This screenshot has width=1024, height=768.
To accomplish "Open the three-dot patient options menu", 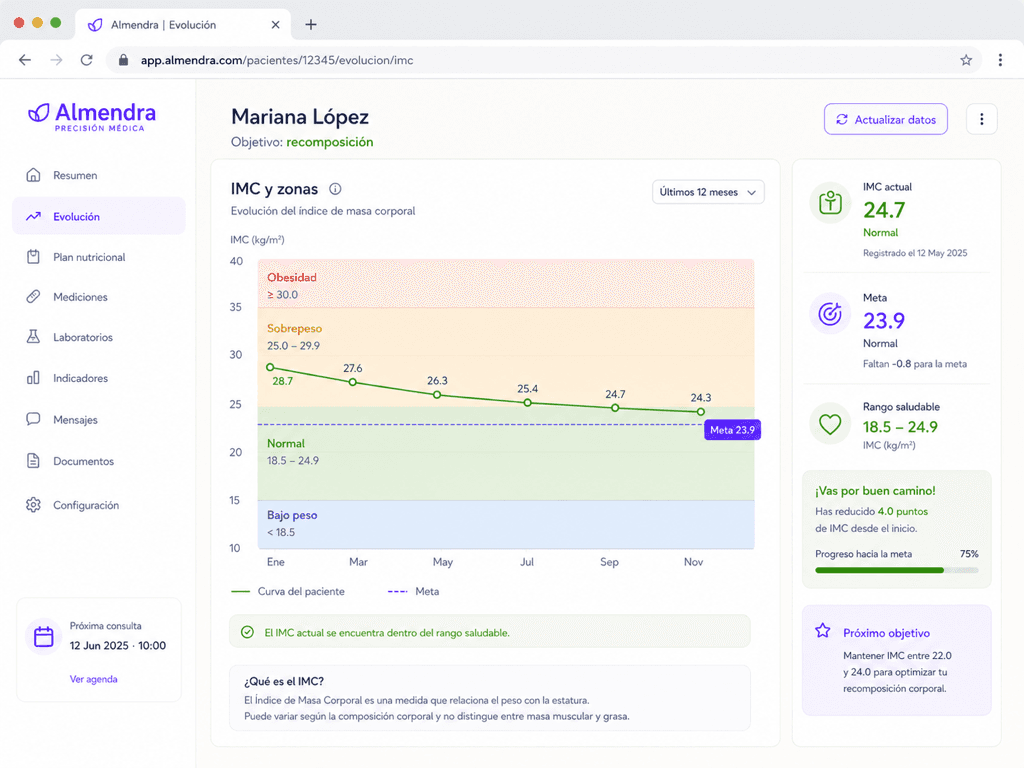I will 981,119.
